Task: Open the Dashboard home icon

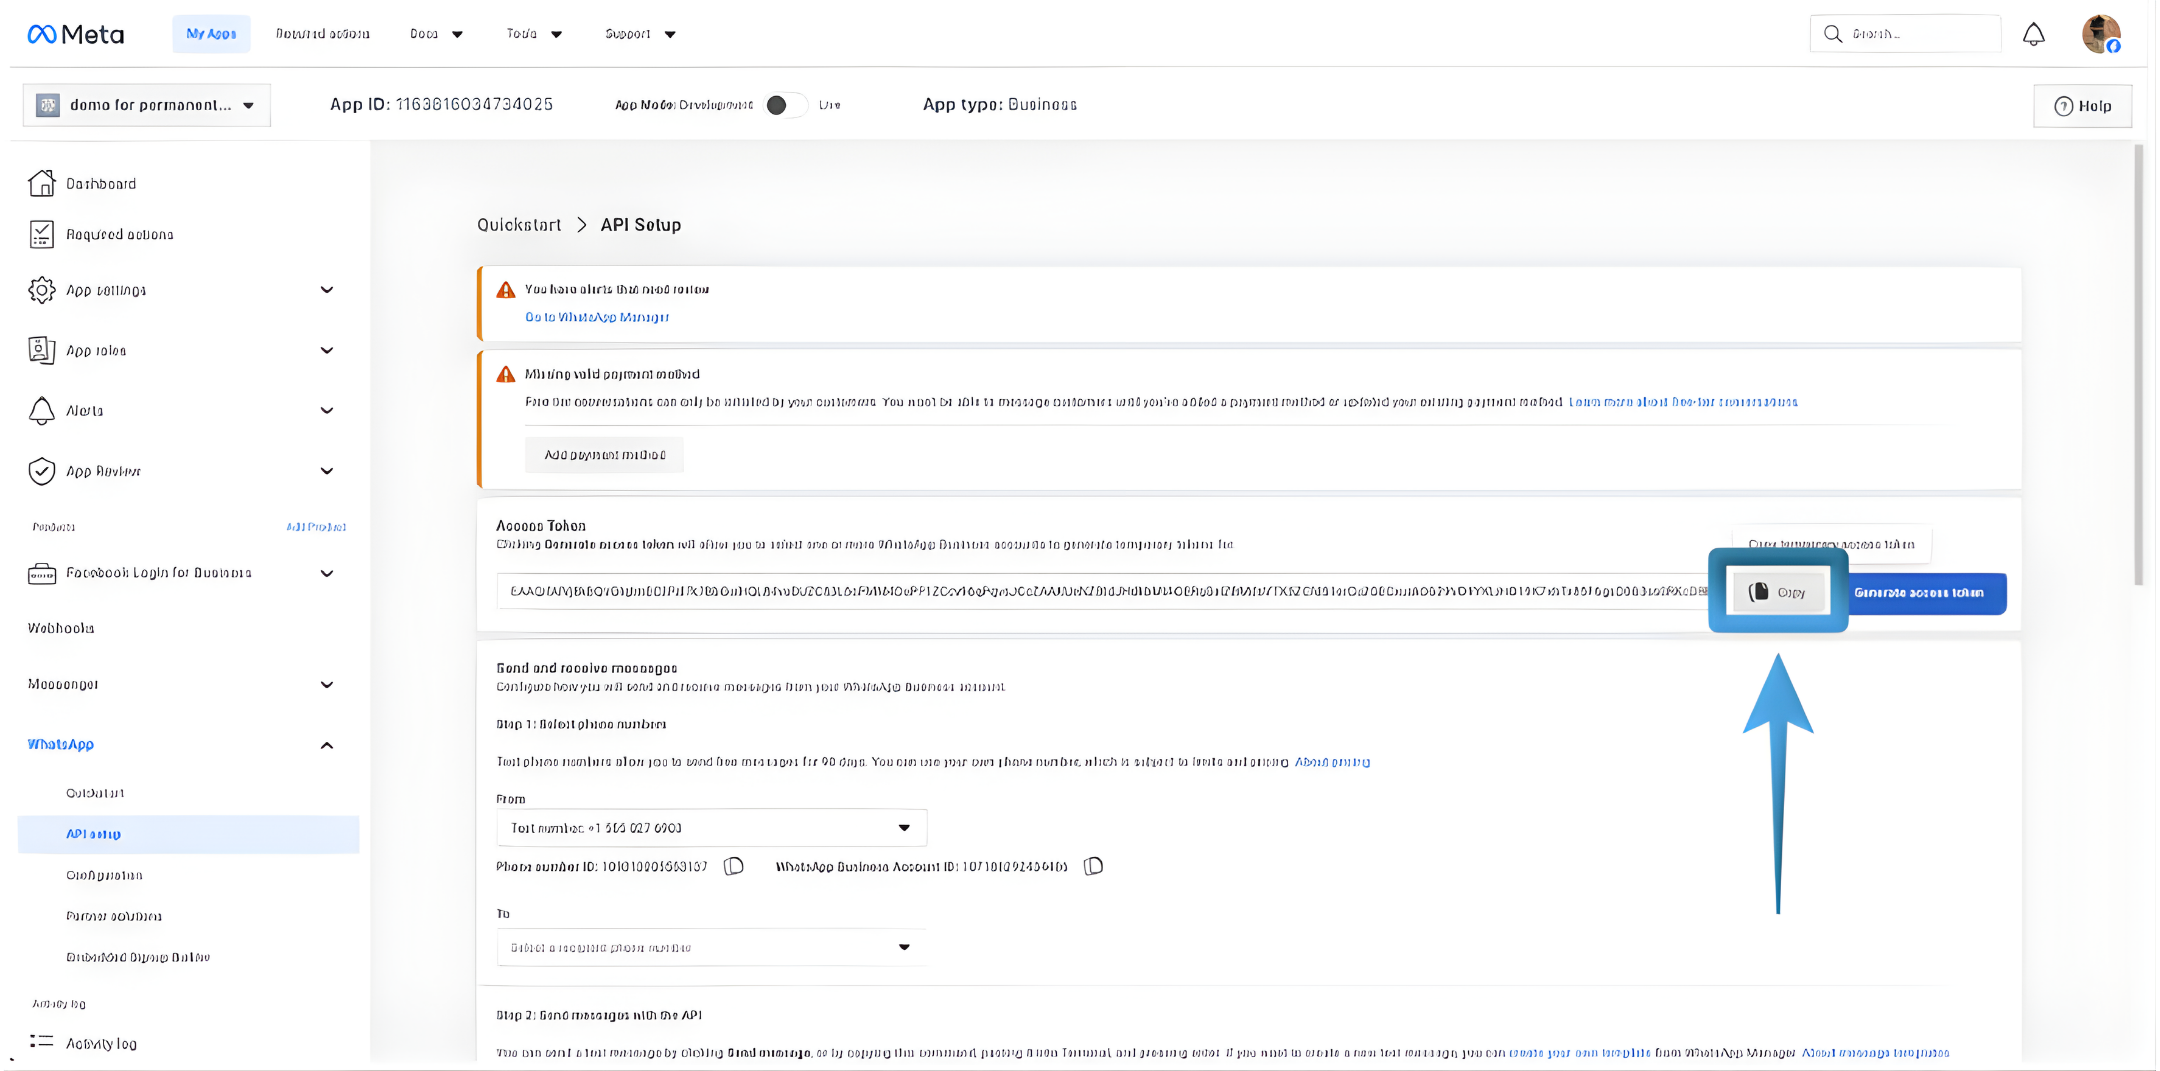Action: coord(42,184)
